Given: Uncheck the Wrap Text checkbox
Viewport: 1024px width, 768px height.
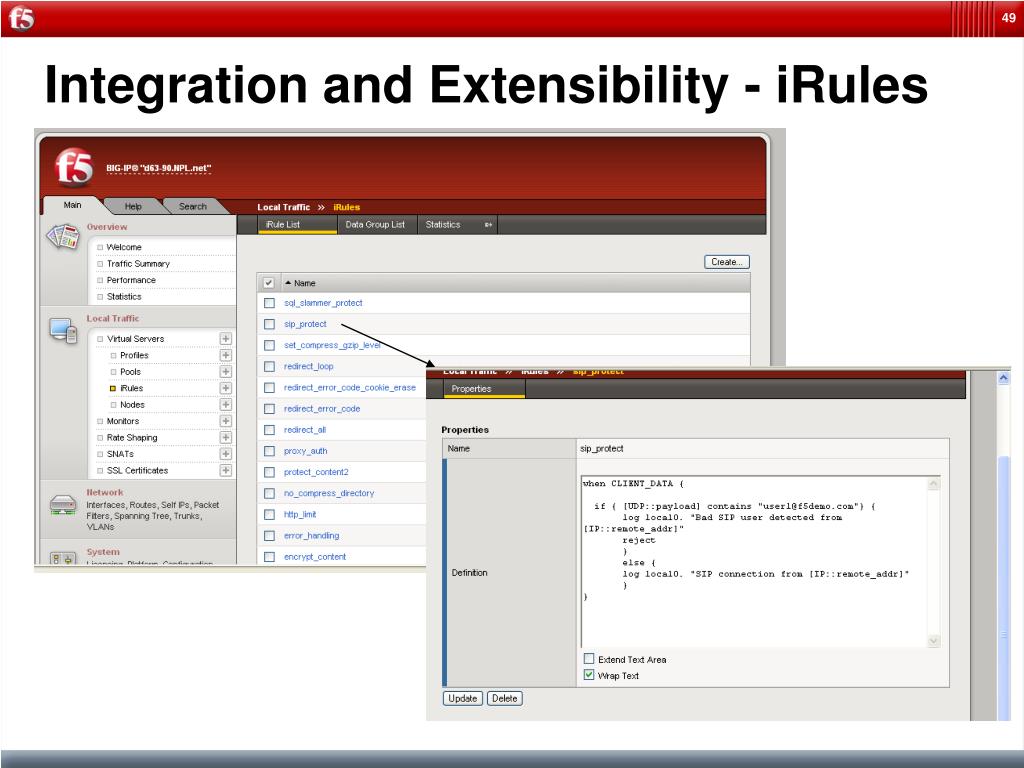Looking at the screenshot, I should tap(589, 675).
